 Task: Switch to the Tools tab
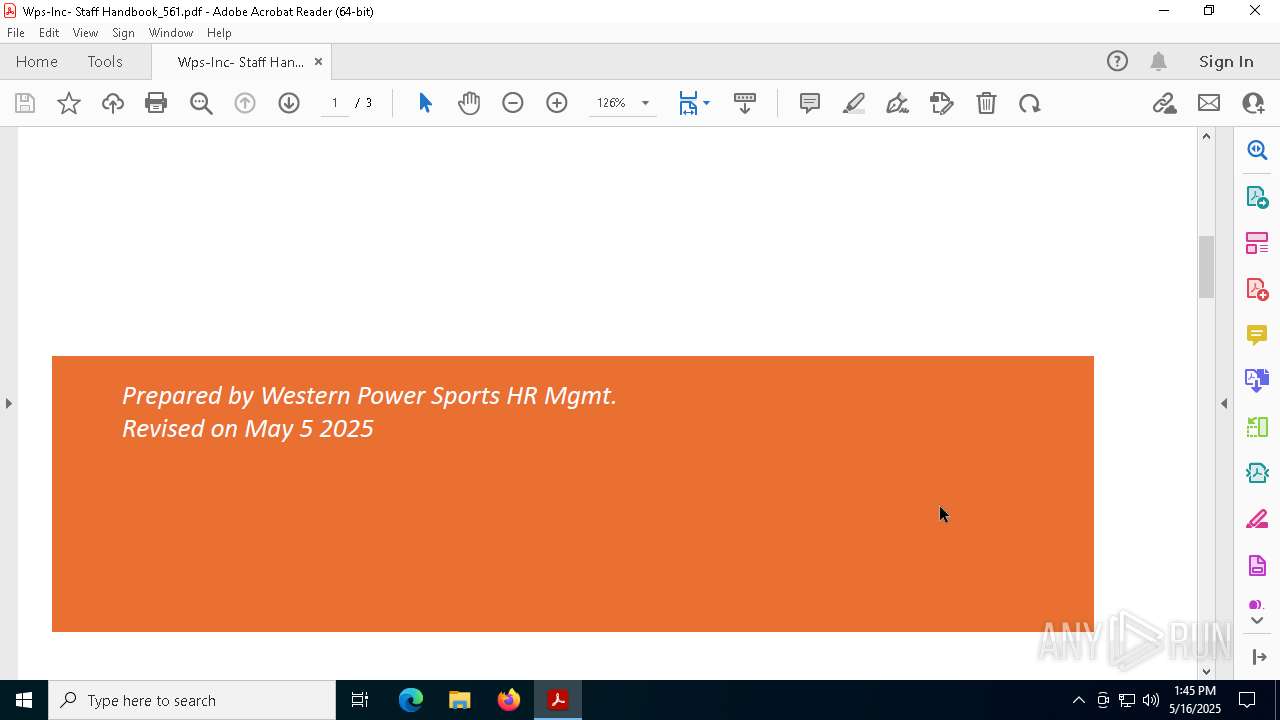click(x=105, y=61)
